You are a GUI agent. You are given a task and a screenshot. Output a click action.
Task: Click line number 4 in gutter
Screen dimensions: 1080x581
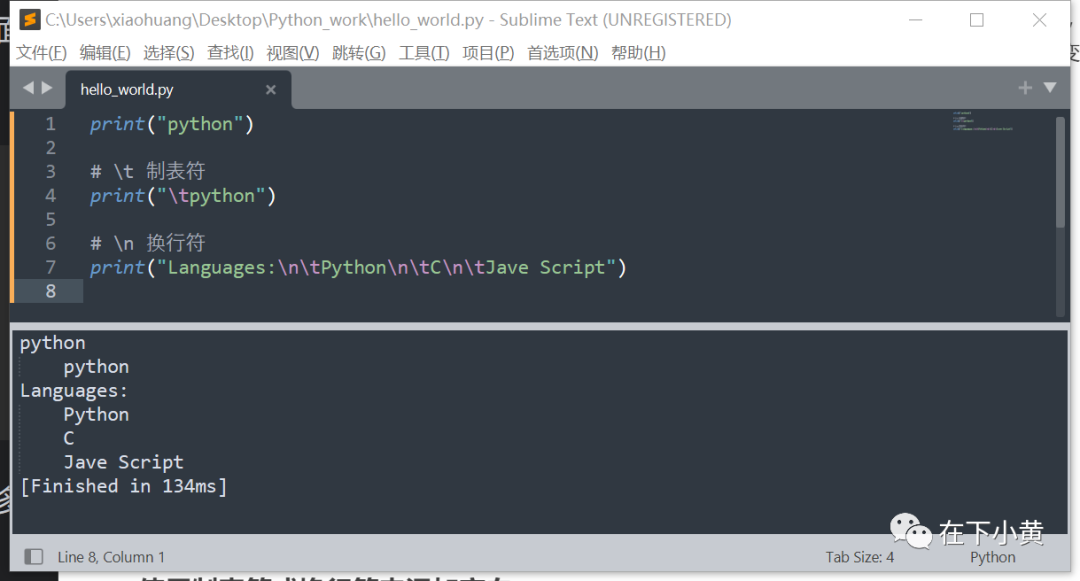coord(50,196)
